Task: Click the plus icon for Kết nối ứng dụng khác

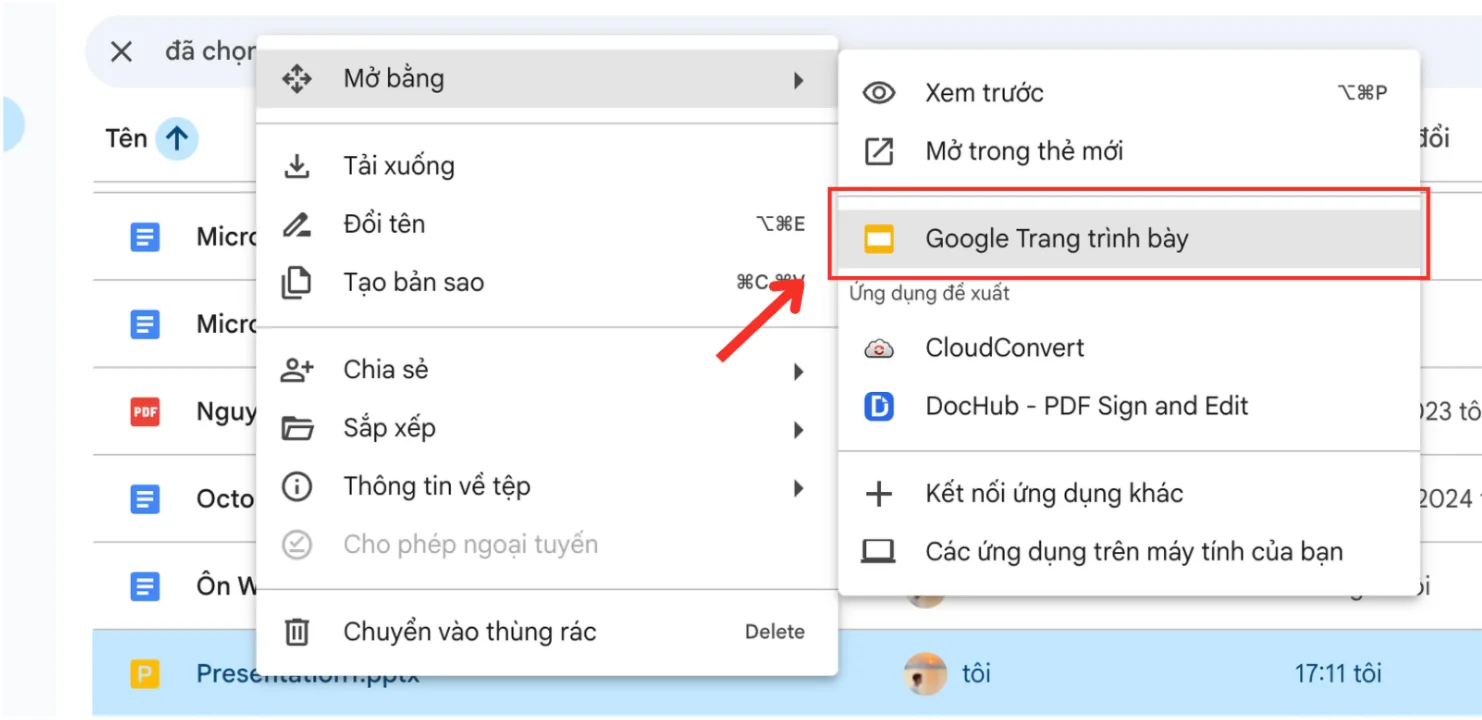Action: [x=879, y=493]
